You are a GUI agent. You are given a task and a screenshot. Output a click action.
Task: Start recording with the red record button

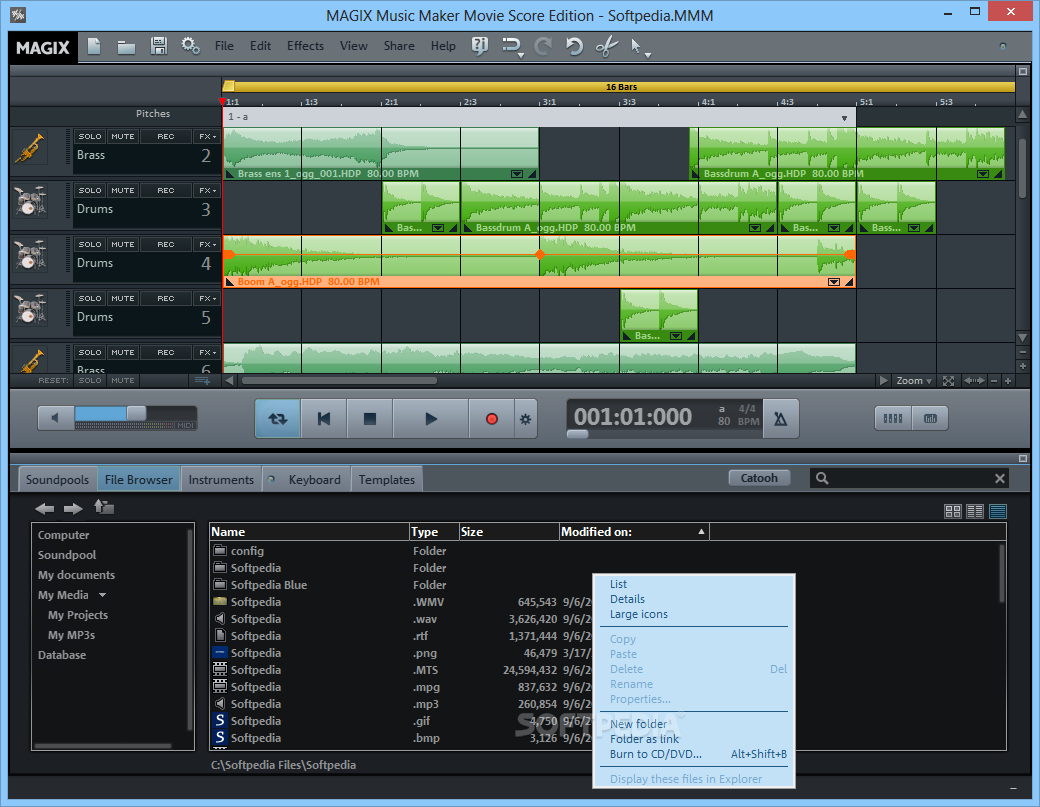(x=491, y=419)
